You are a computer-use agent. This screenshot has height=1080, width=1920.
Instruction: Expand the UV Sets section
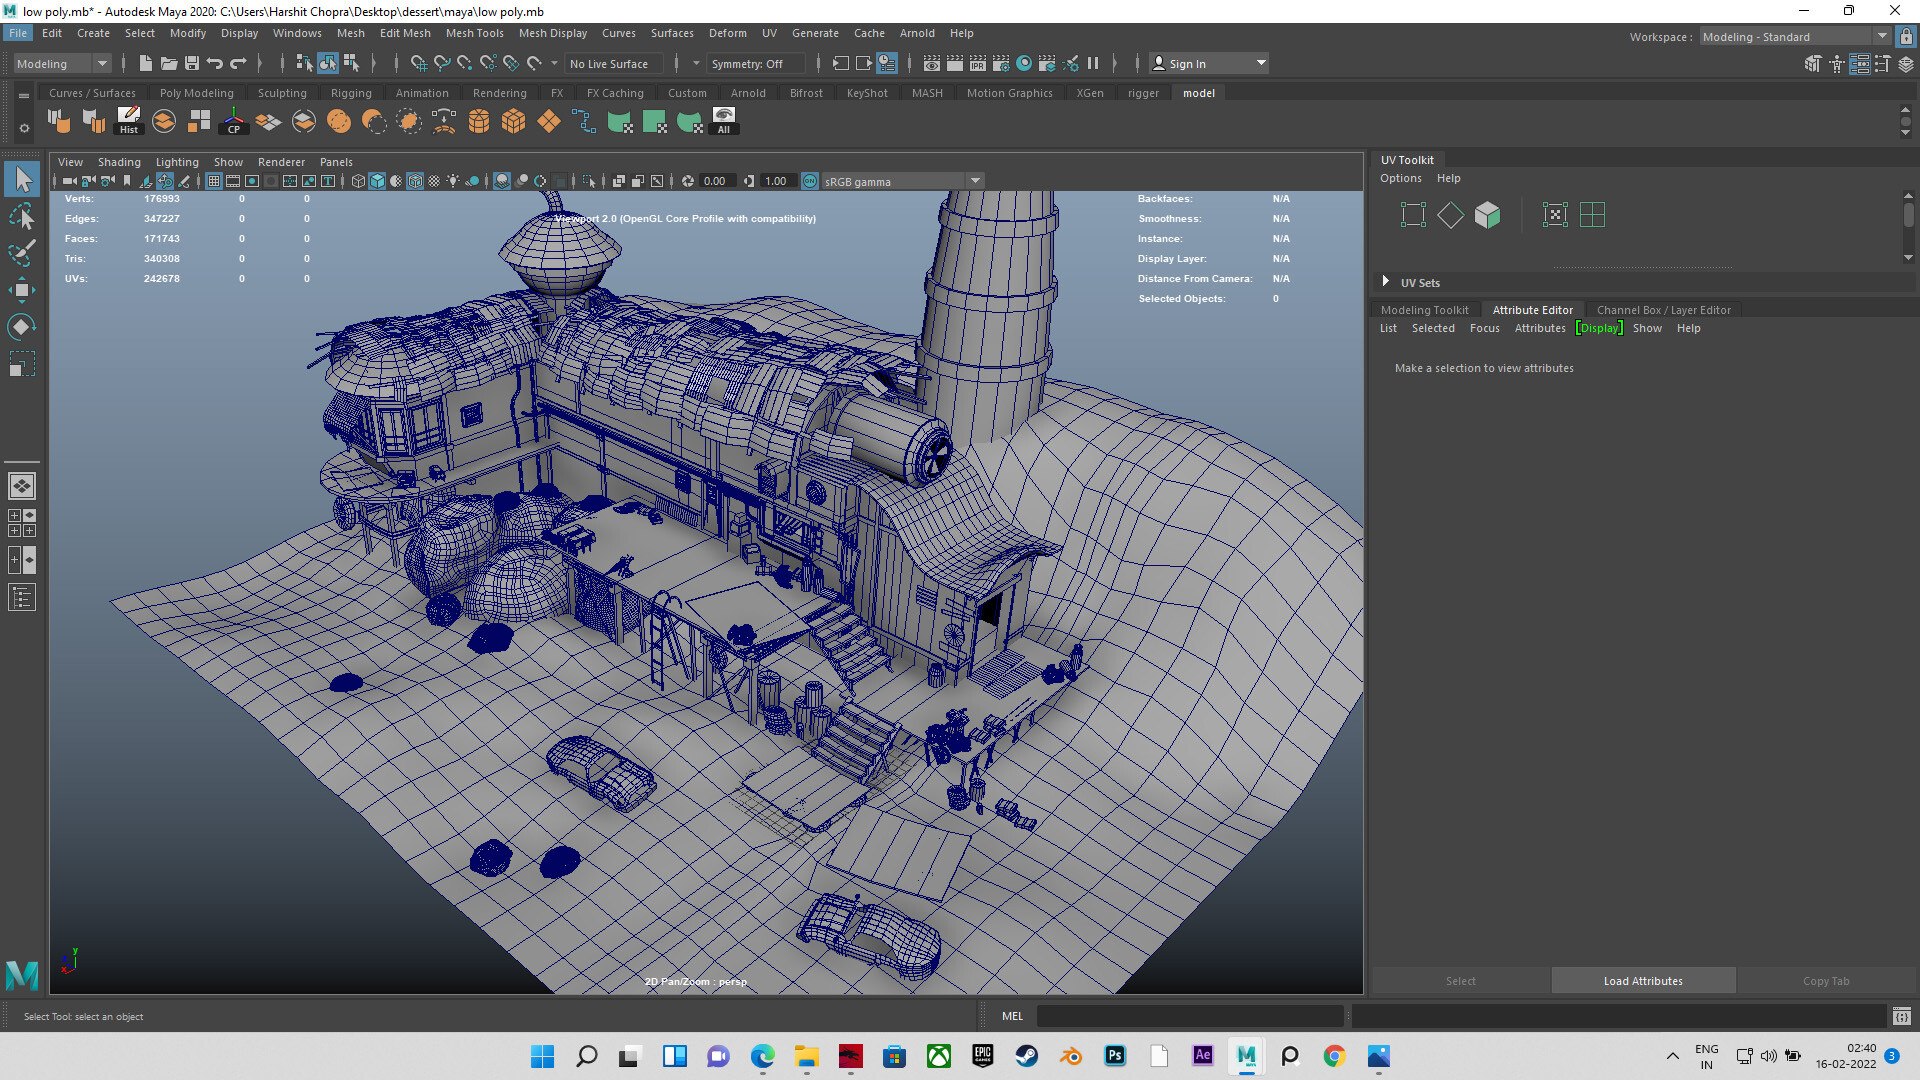click(1386, 282)
